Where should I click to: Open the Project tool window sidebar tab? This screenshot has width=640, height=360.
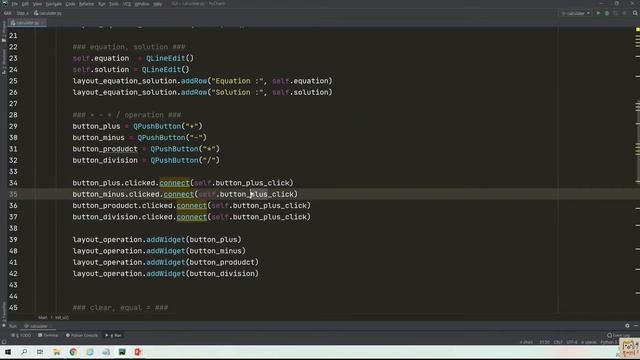(4, 32)
